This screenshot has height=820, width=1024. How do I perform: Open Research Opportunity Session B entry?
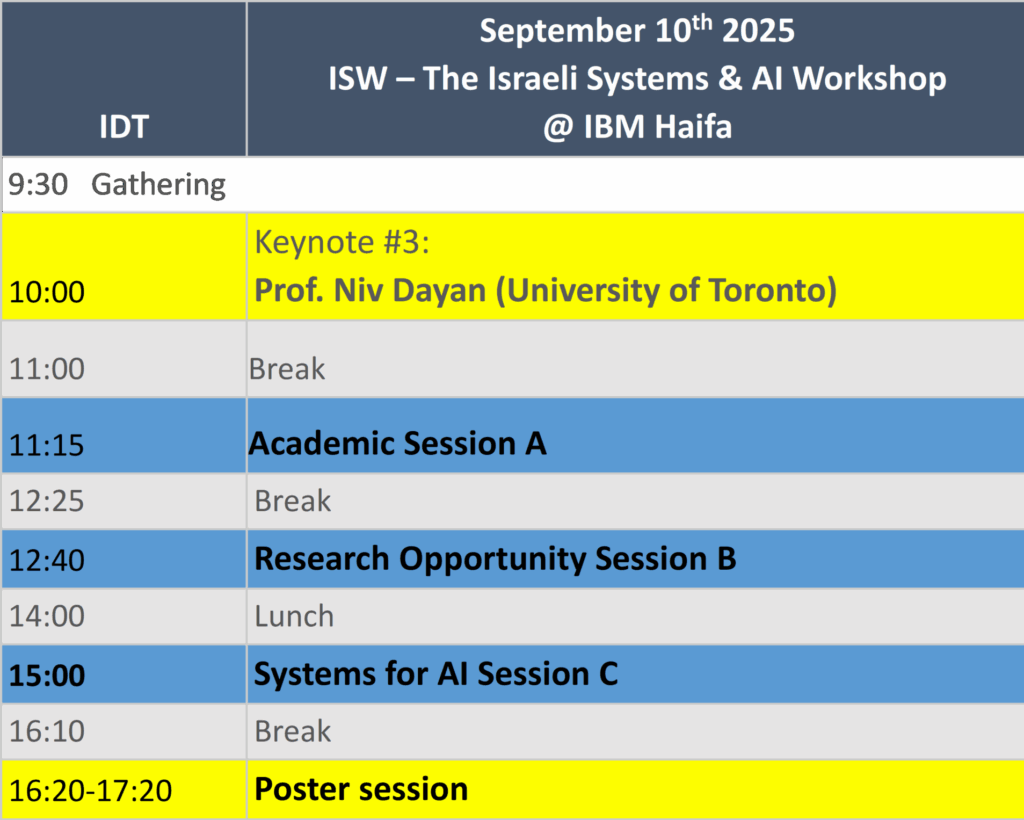pyautogui.click(x=495, y=559)
